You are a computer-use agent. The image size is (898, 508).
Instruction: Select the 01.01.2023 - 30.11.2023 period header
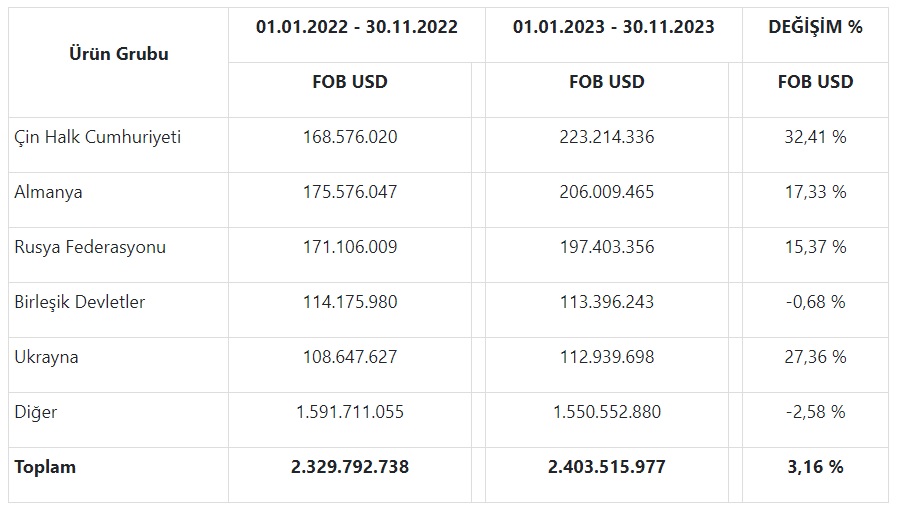tap(613, 27)
